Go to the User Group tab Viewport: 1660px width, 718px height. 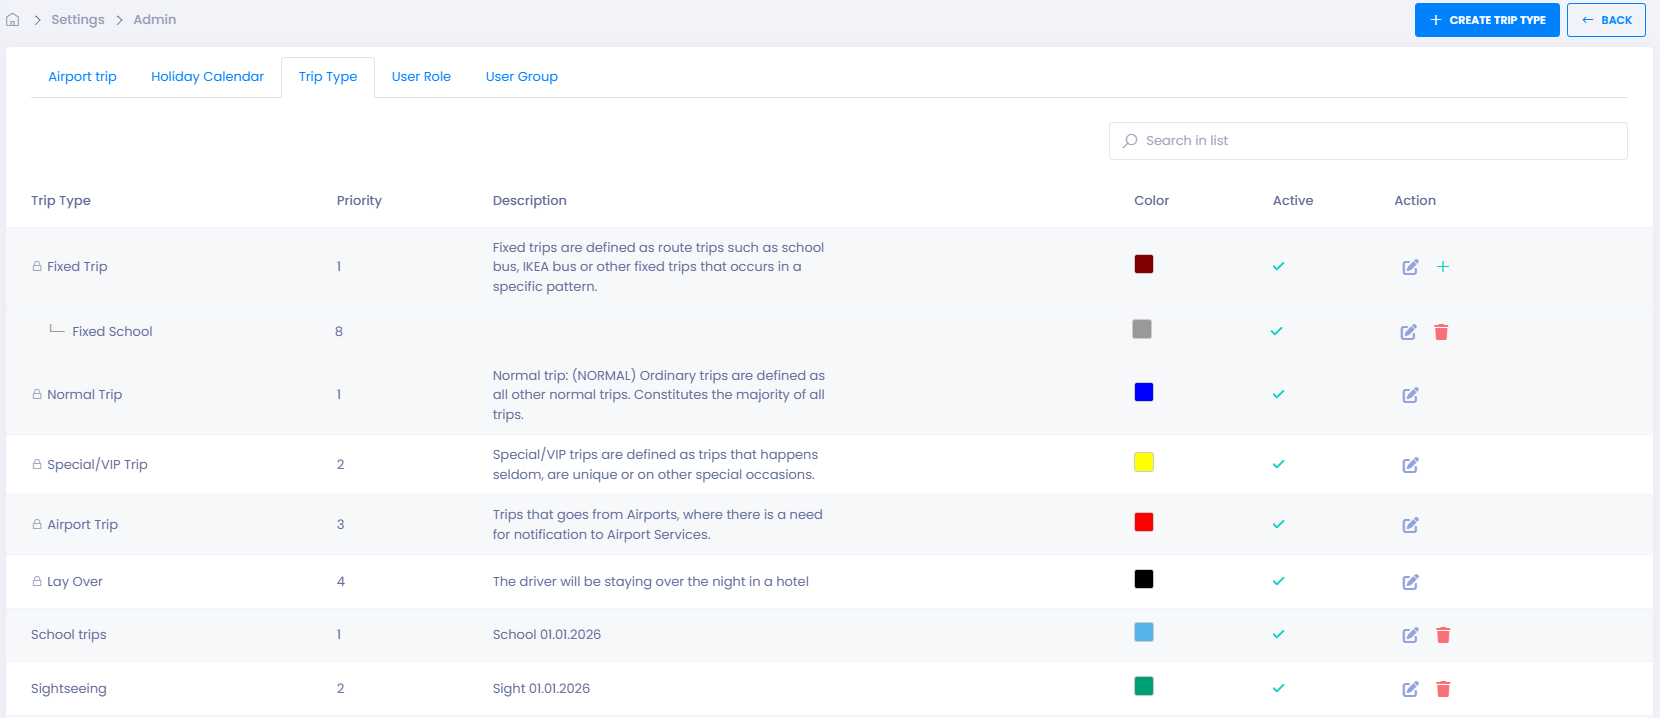tap(521, 77)
